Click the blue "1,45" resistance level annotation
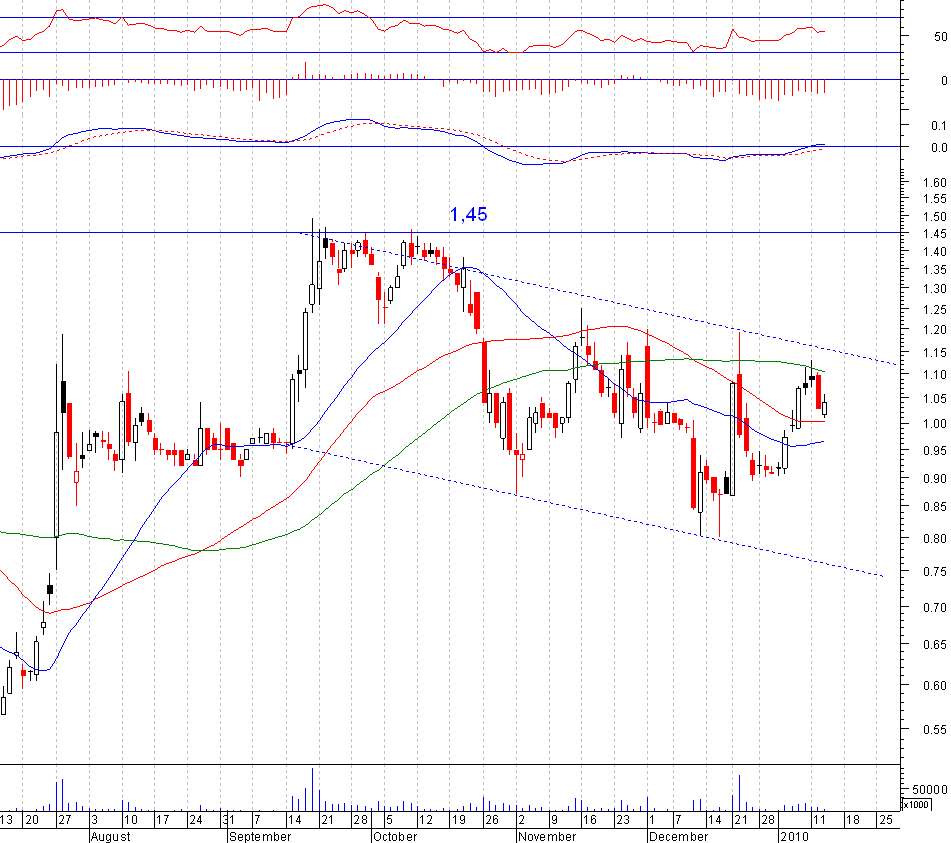This screenshot has height=843, width=951. 468,214
